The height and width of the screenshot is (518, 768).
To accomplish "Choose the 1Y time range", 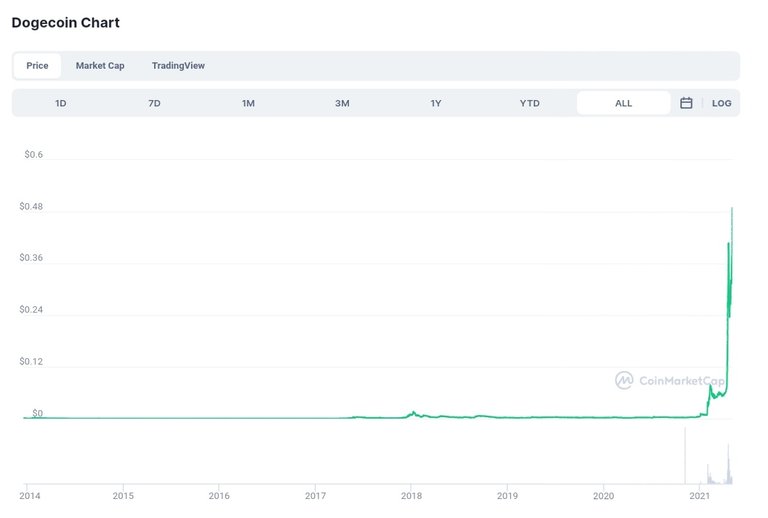I will [436, 103].
